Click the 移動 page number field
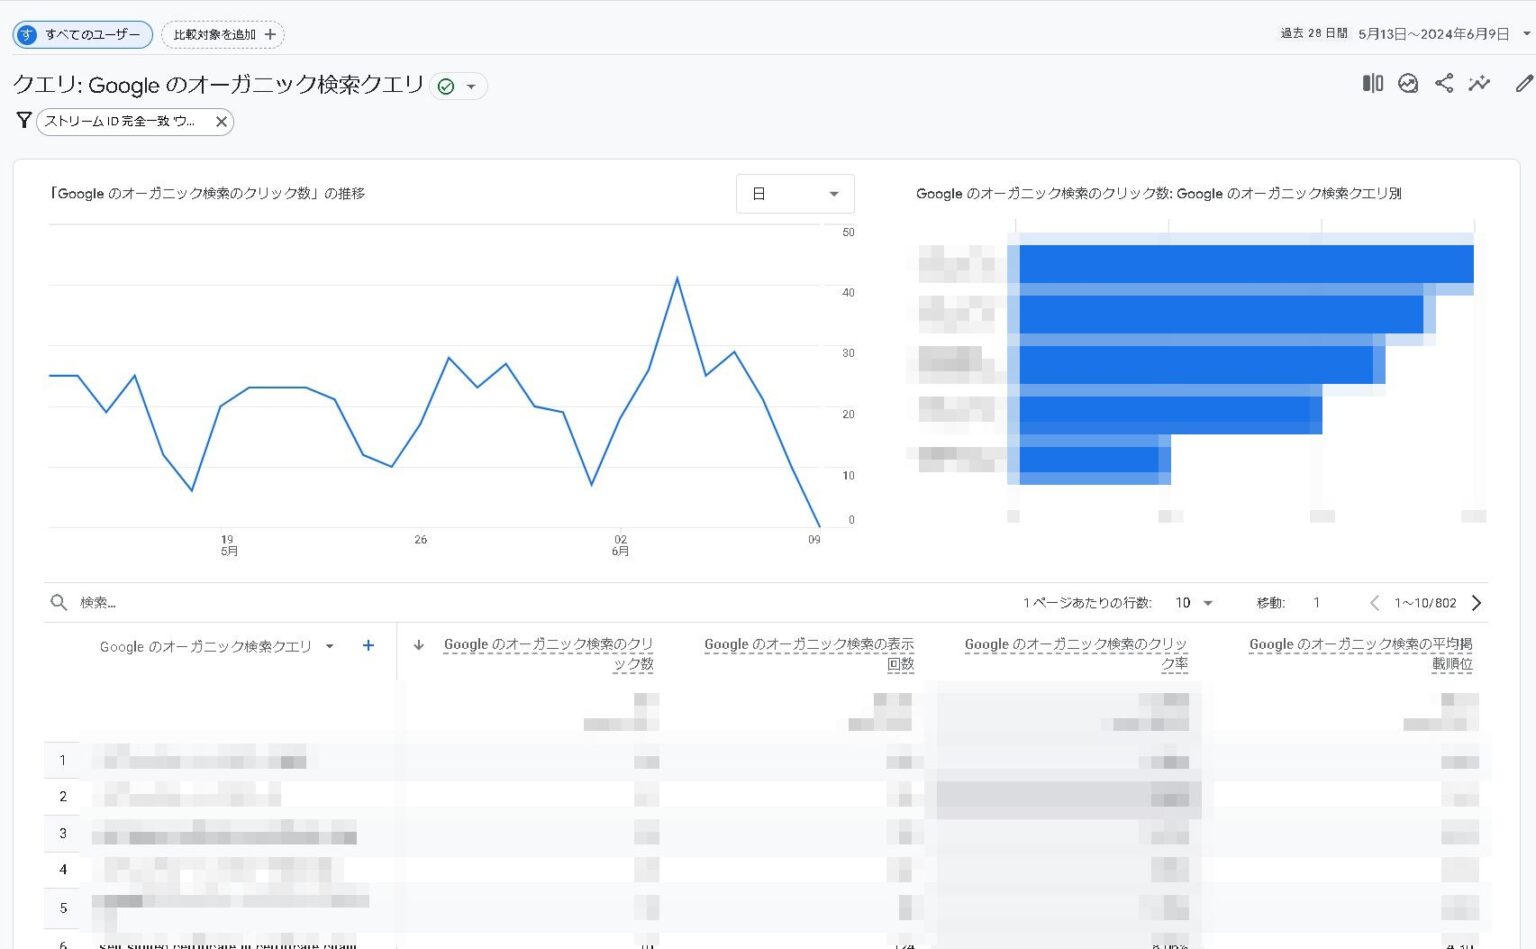This screenshot has height=949, width=1536. [x=1316, y=602]
